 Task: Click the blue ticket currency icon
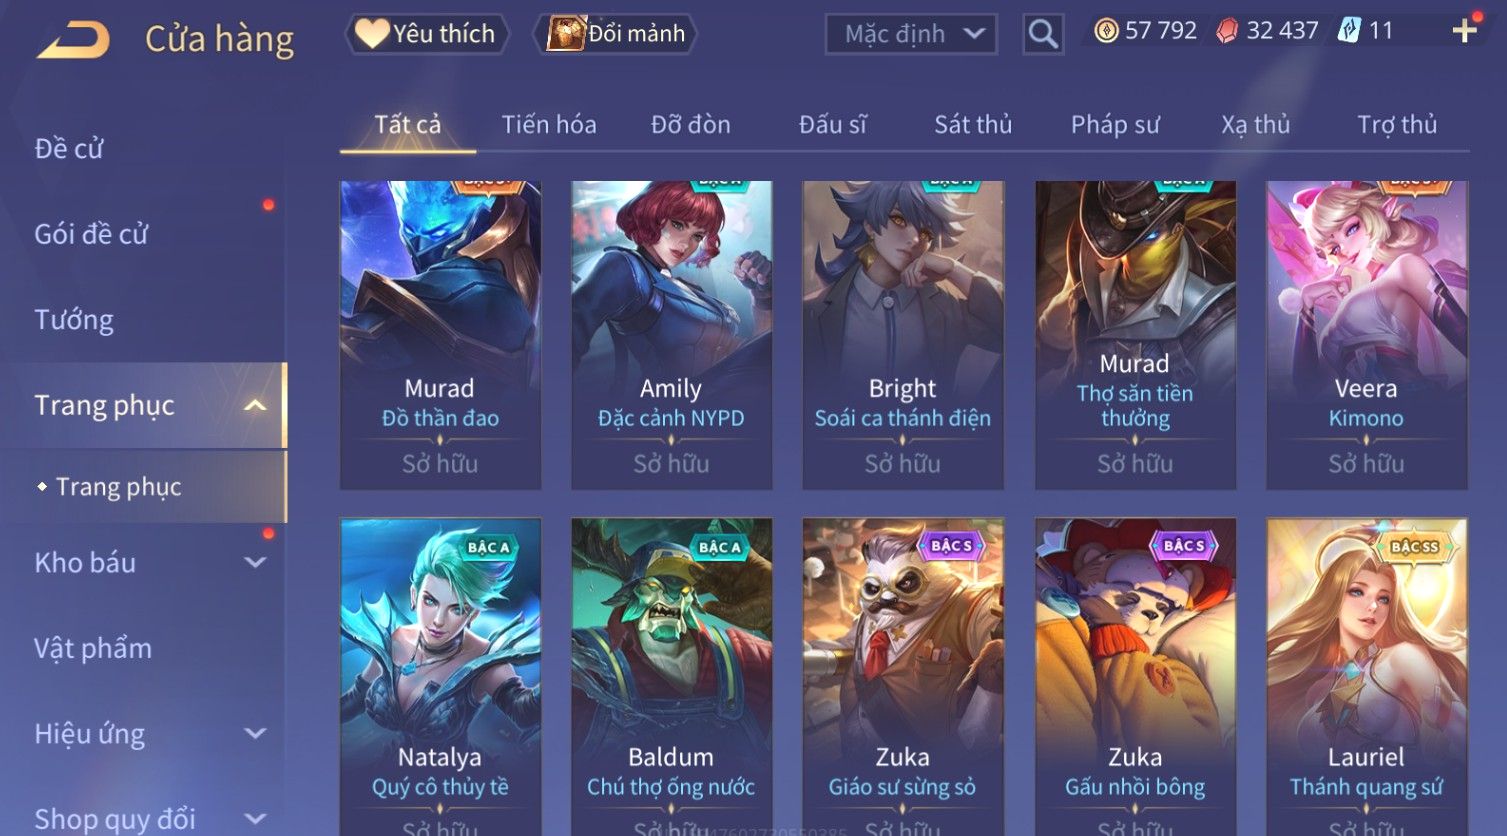[x=1349, y=31]
